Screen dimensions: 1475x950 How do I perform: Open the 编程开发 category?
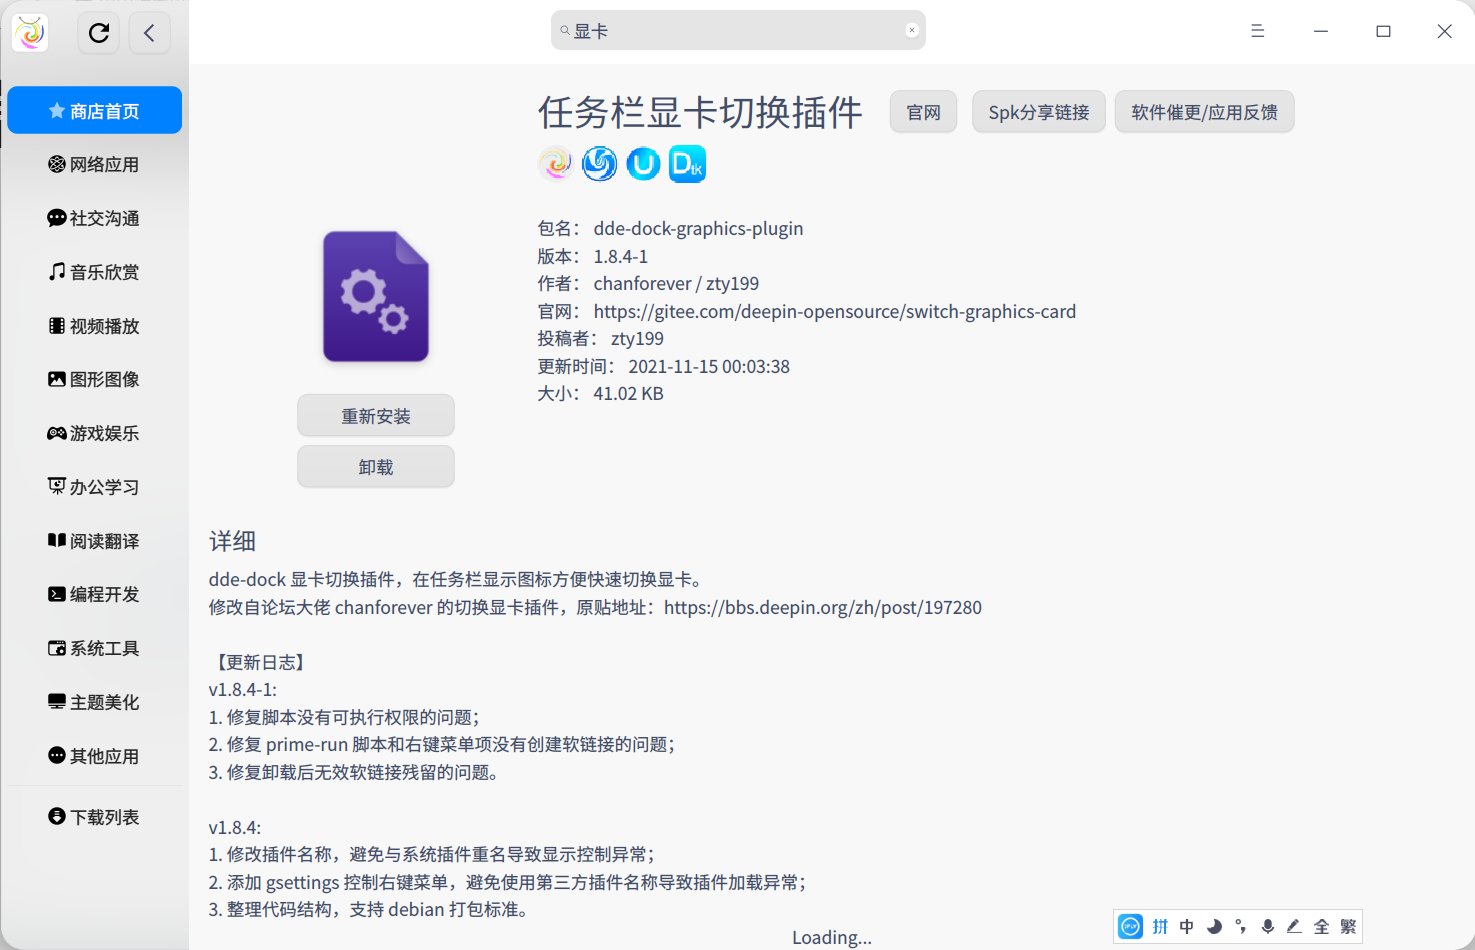pos(94,594)
